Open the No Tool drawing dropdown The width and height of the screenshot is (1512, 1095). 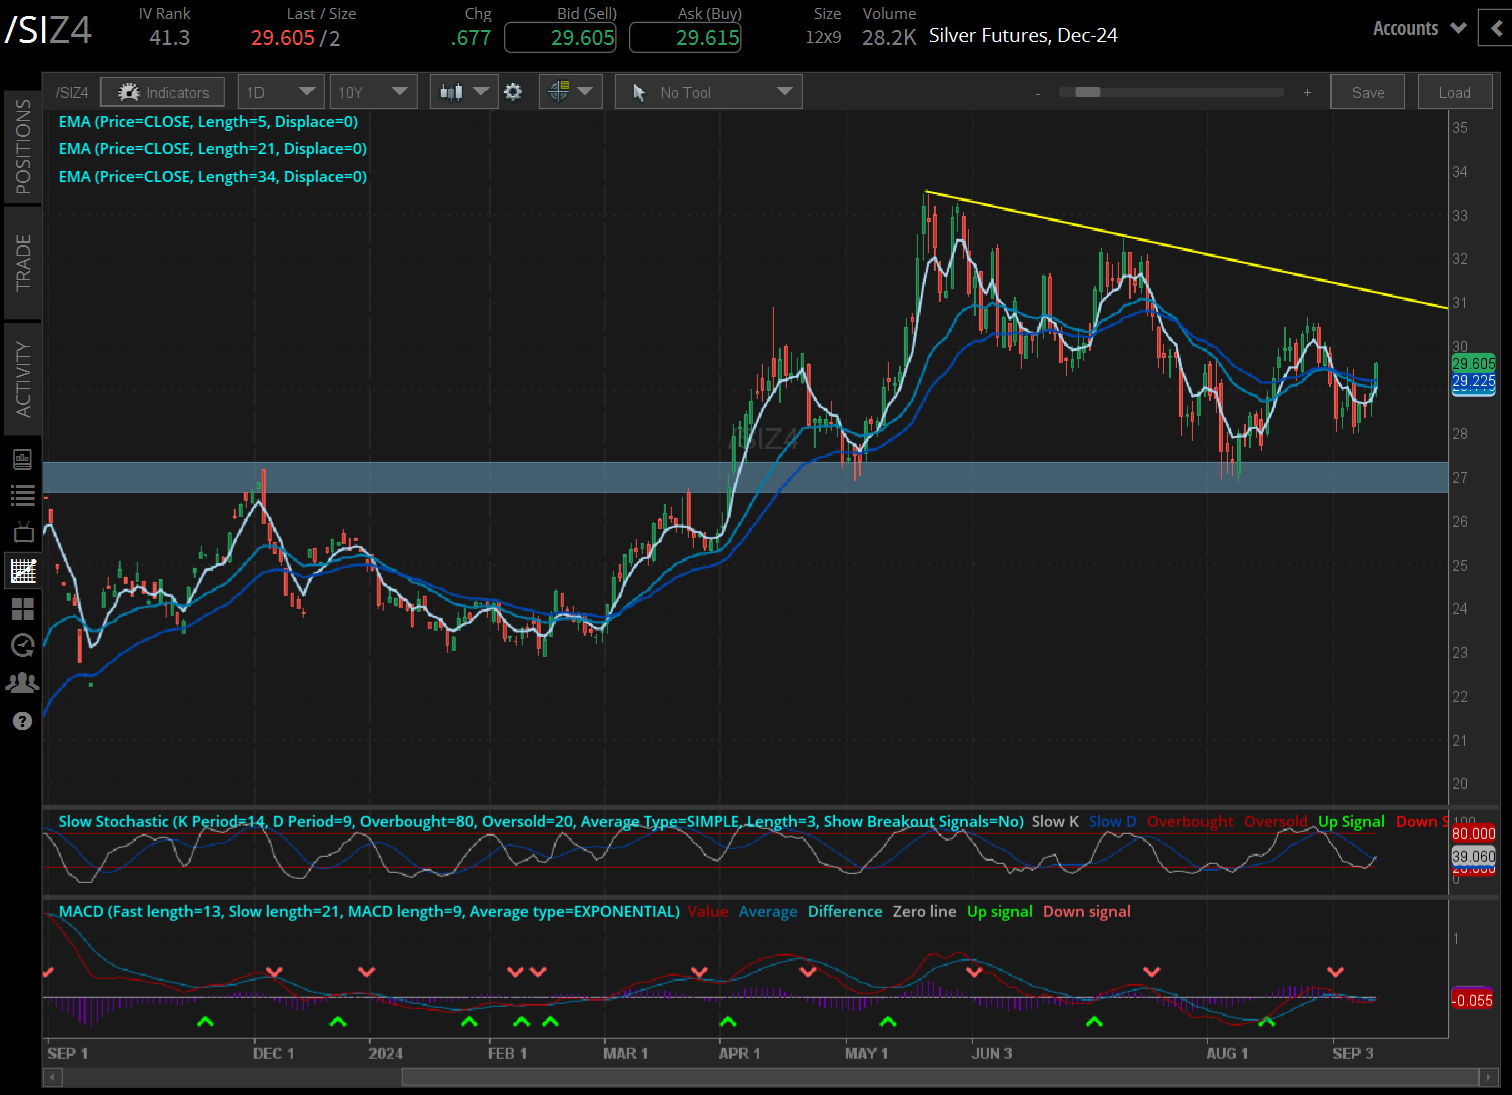click(x=709, y=92)
